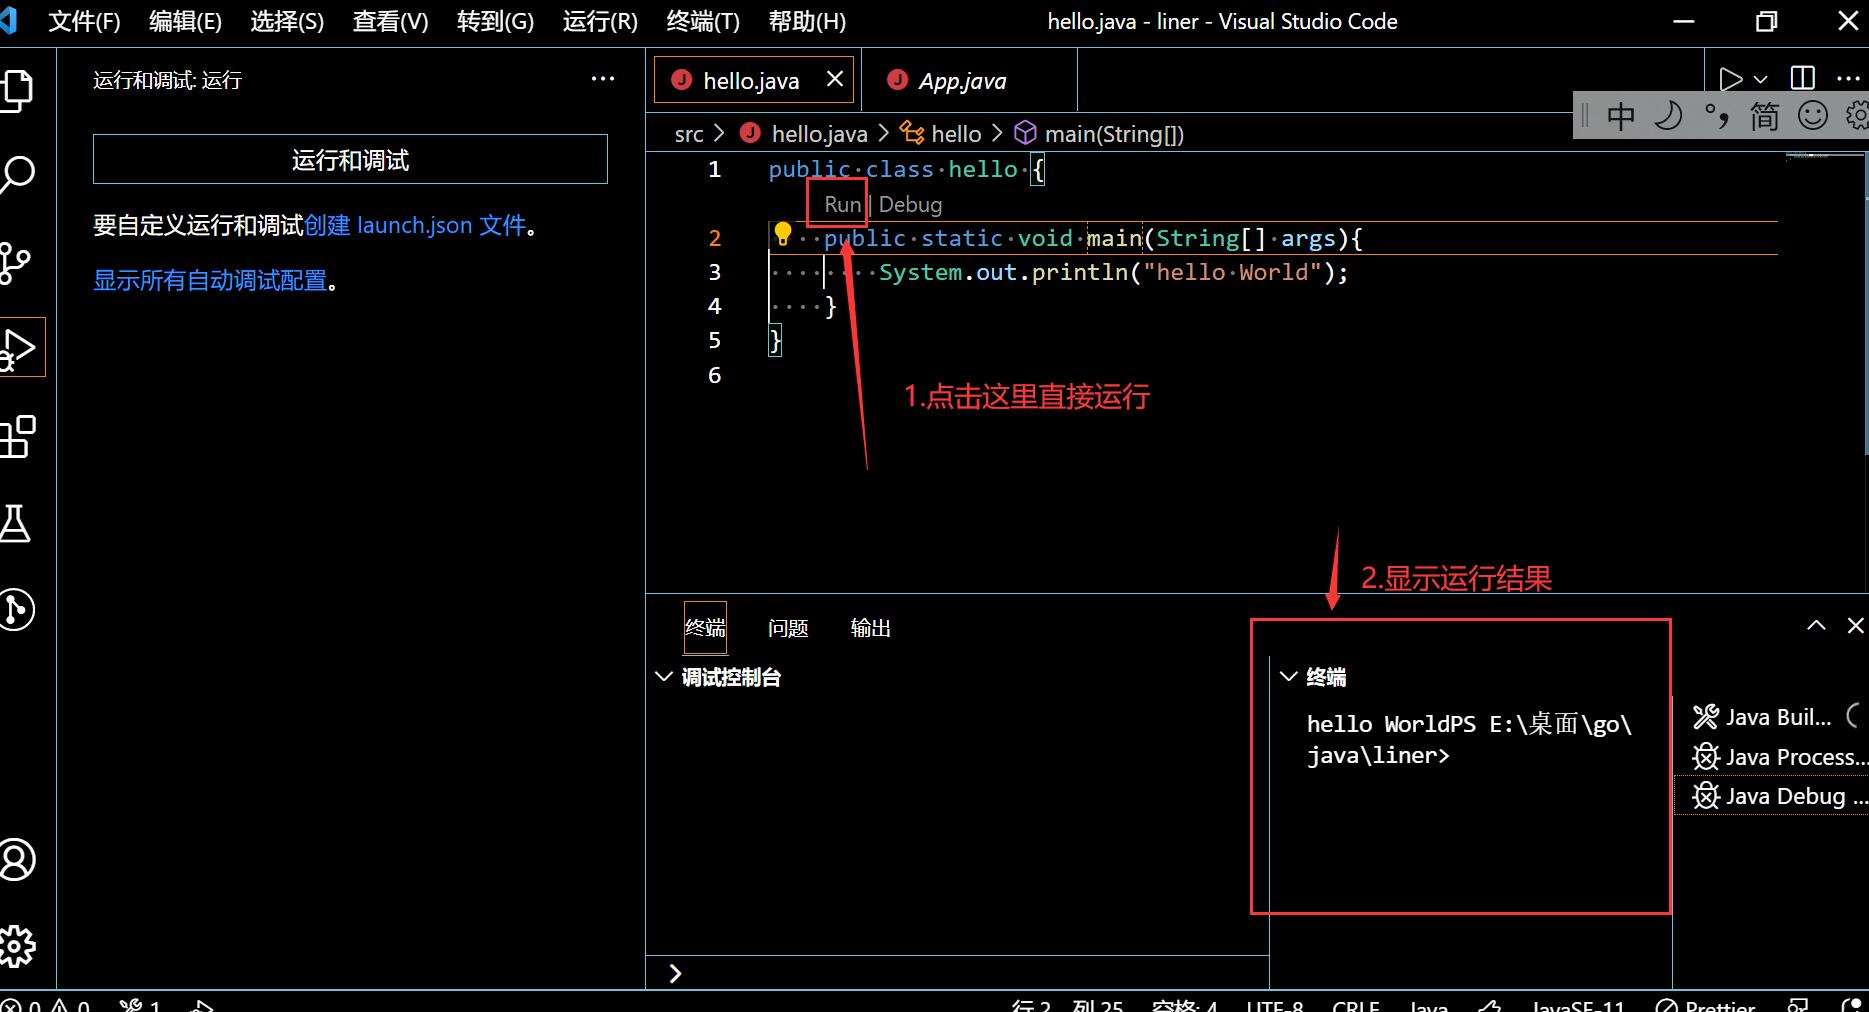Open the Extensions view icon
The image size is (1869, 1012).
pyautogui.click(x=20, y=437)
